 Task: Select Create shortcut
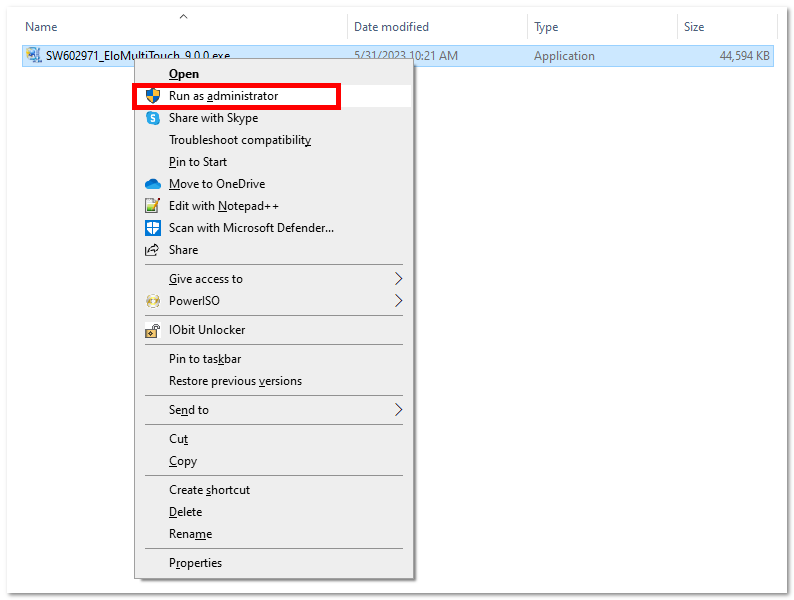pyautogui.click(x=273, y=490)
